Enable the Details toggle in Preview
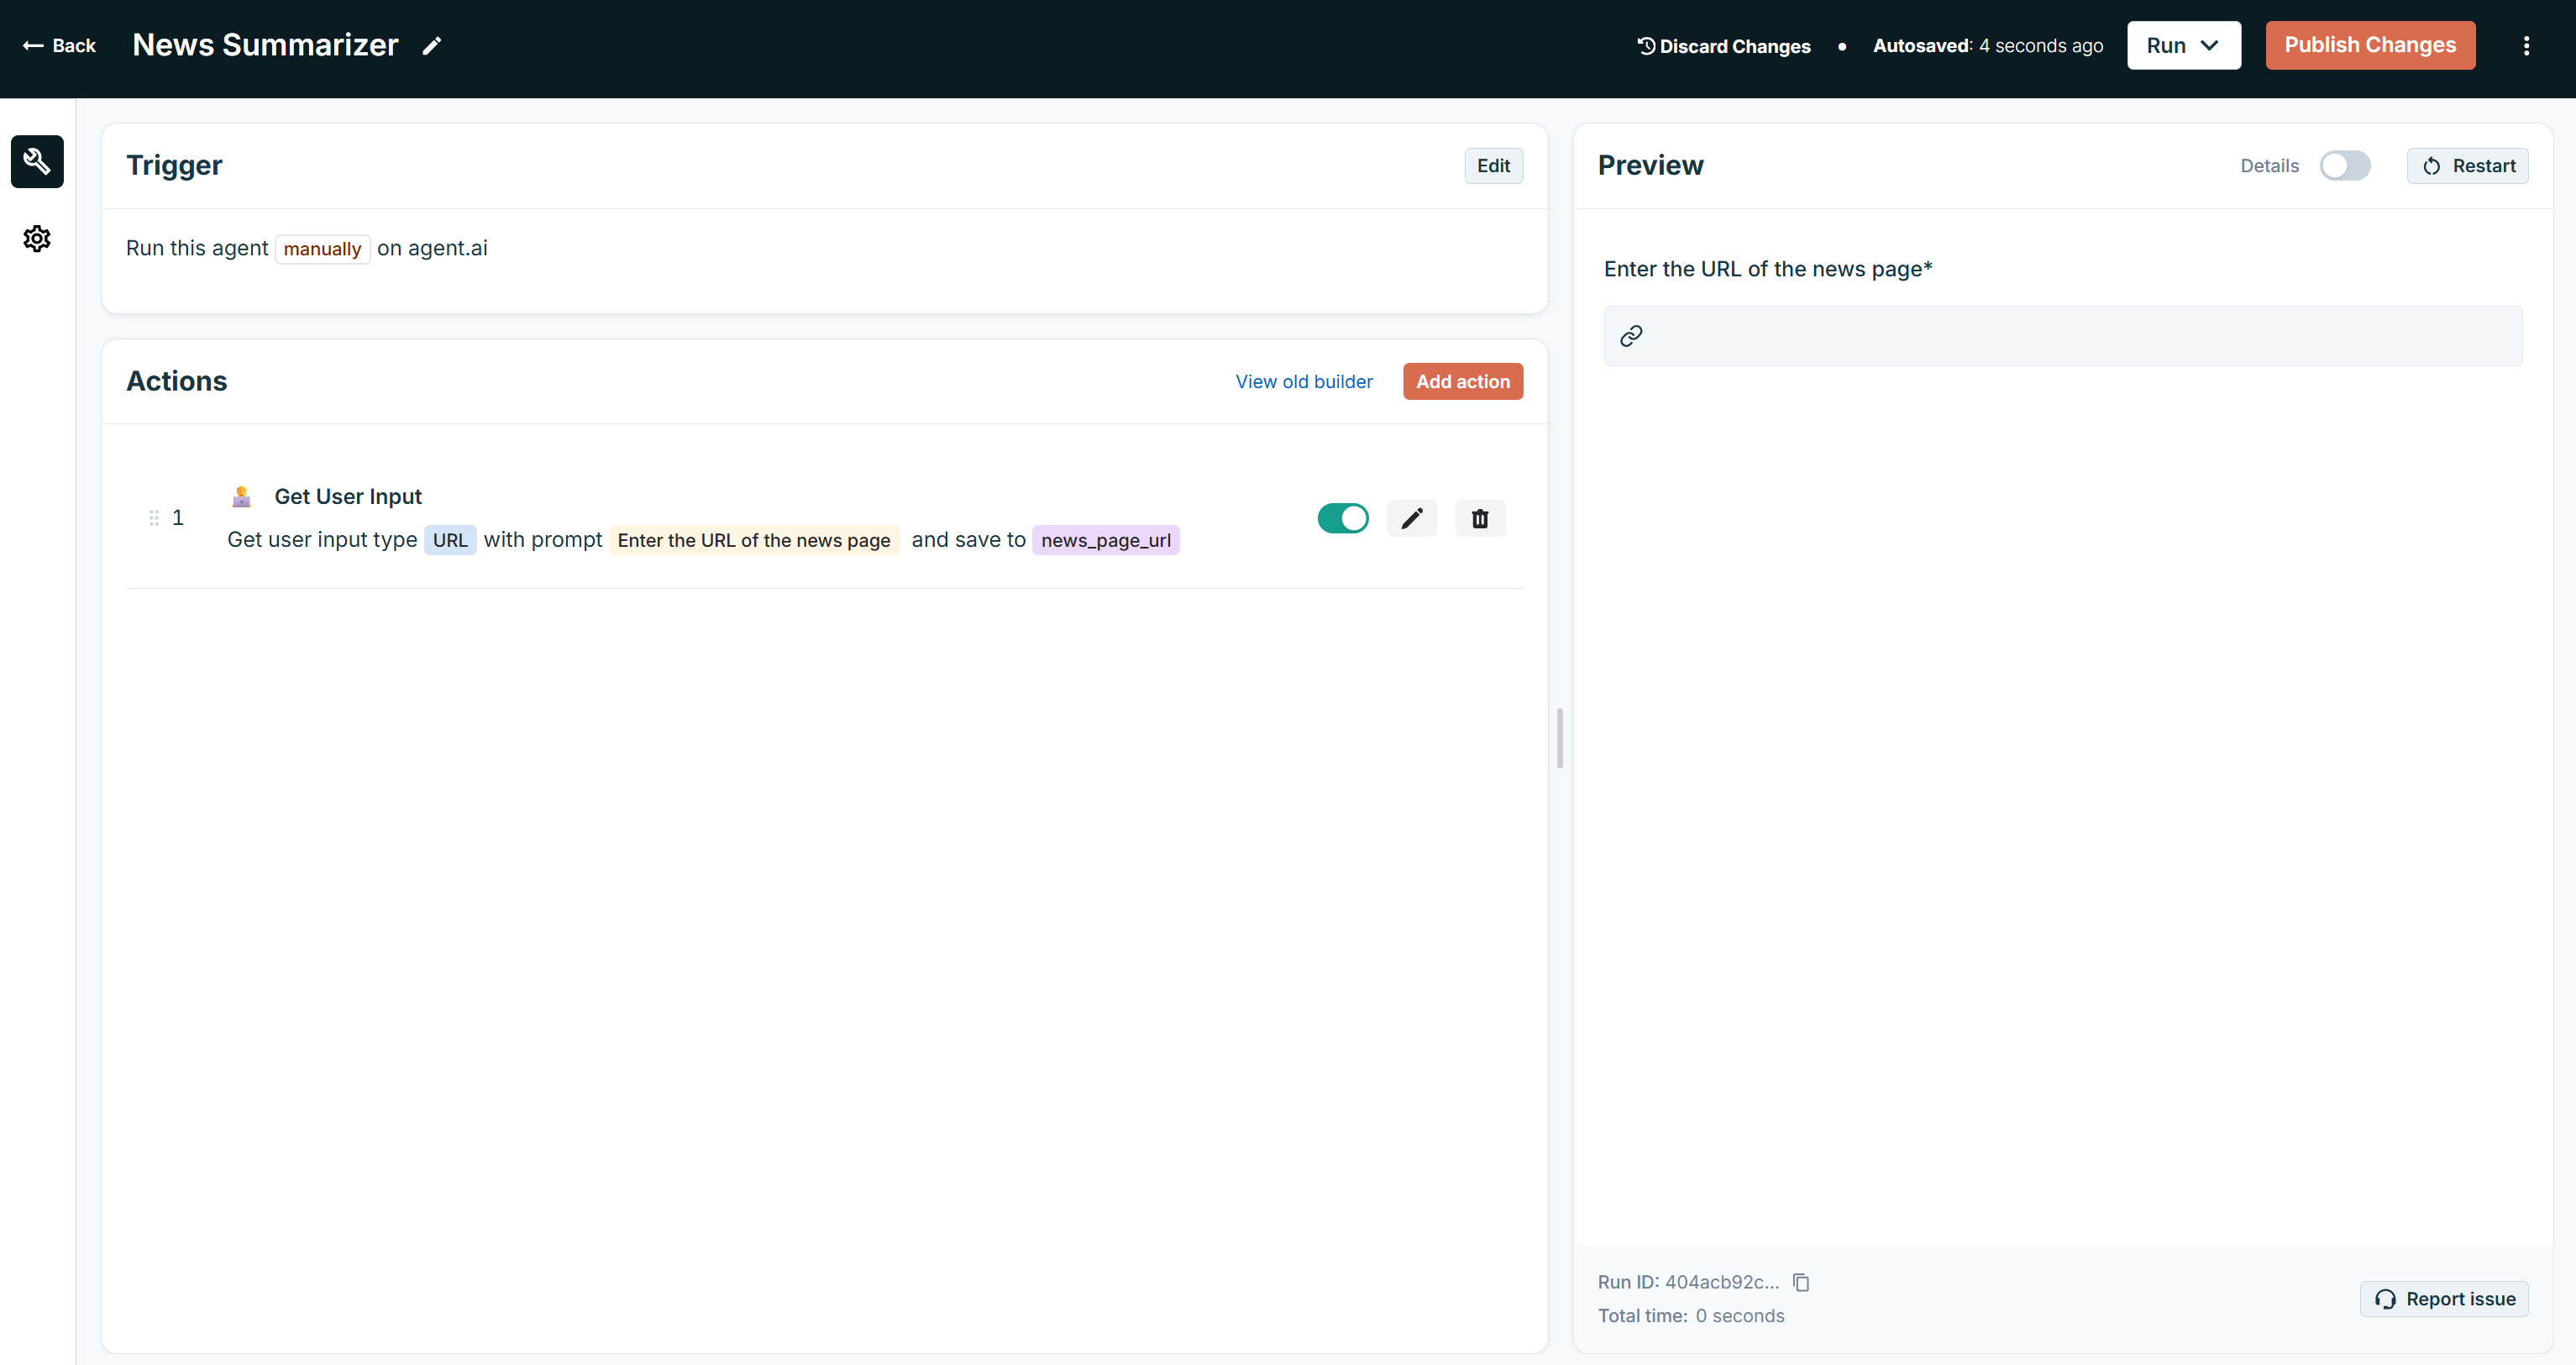Viewport: 2576px width, 1365px height. (2344, 166)
